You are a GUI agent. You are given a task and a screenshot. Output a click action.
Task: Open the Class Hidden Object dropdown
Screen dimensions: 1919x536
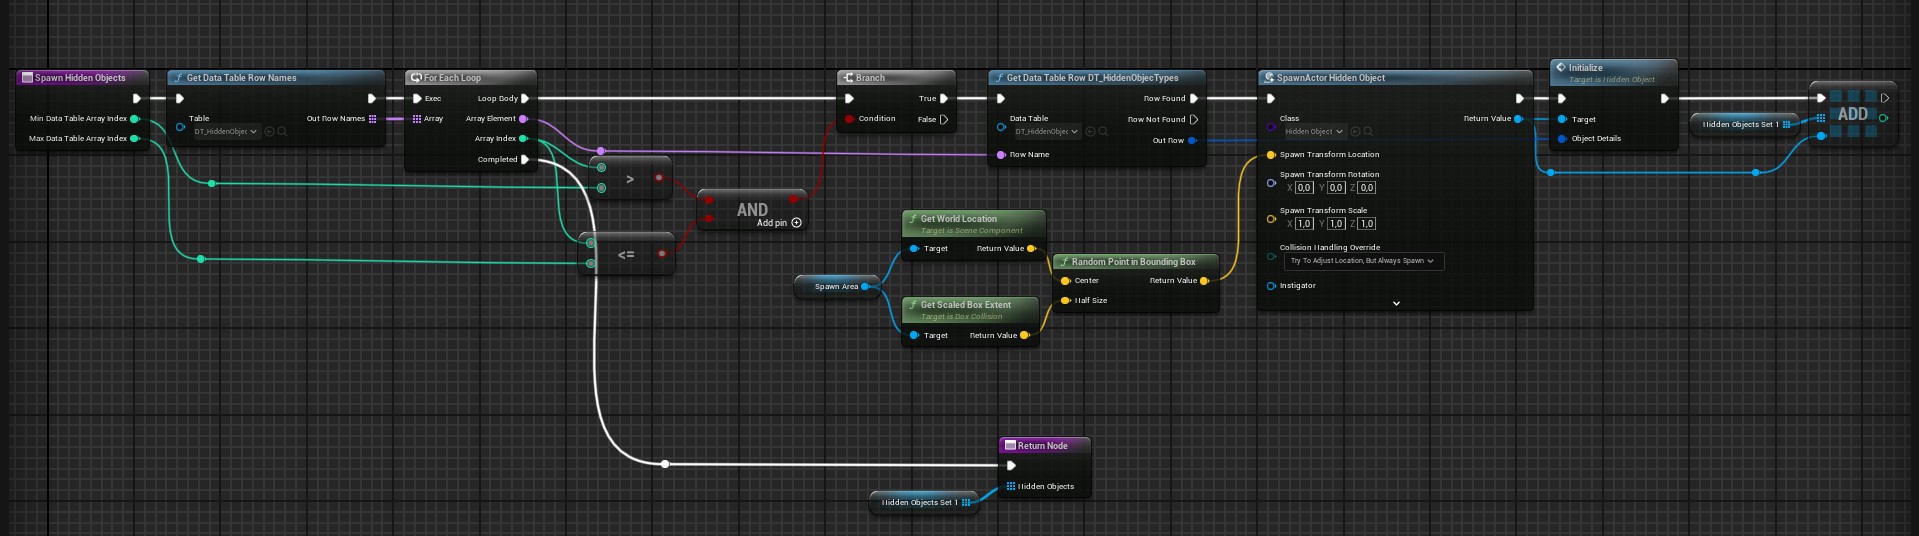1315,132
